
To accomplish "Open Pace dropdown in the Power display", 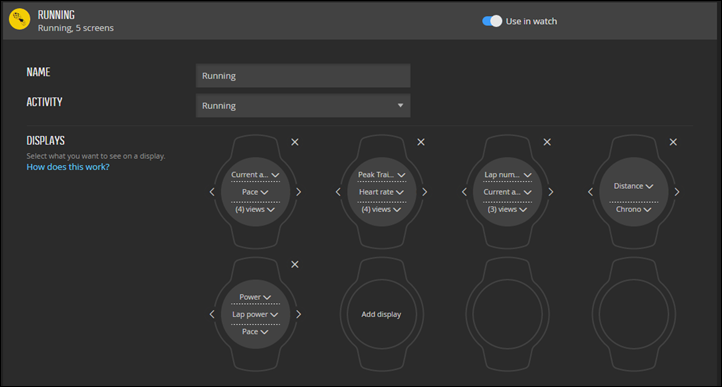I will 255,332.
